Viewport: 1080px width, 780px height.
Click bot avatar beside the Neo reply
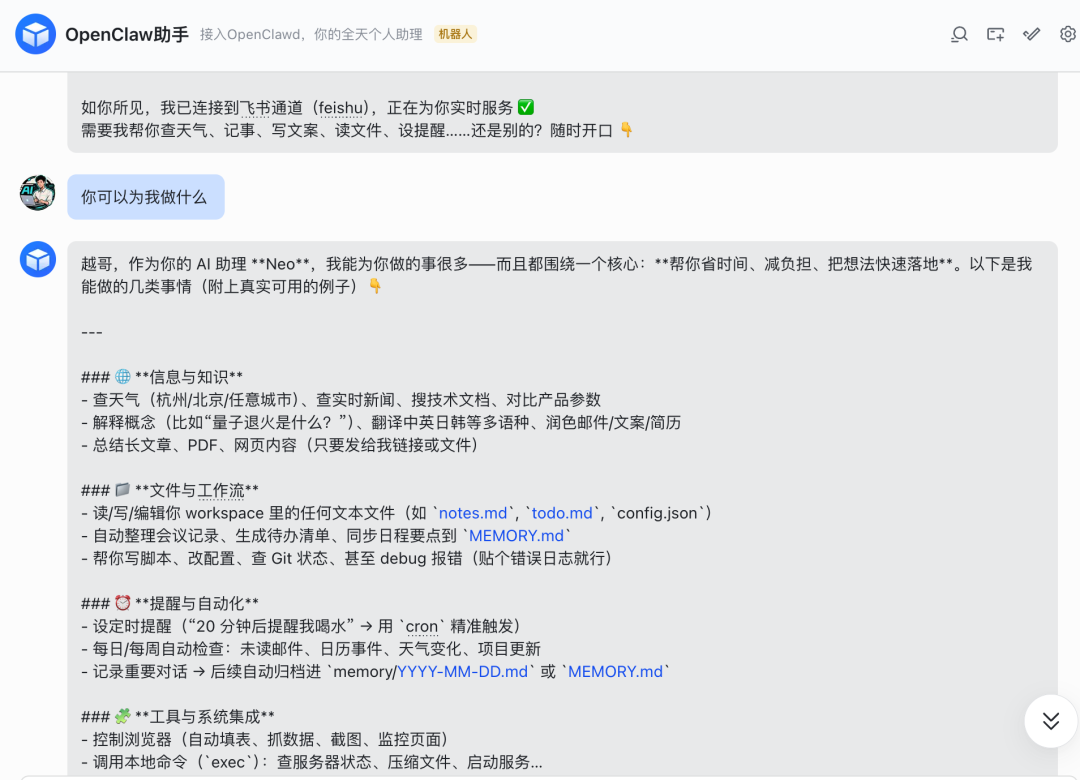[x=38, y=259]
